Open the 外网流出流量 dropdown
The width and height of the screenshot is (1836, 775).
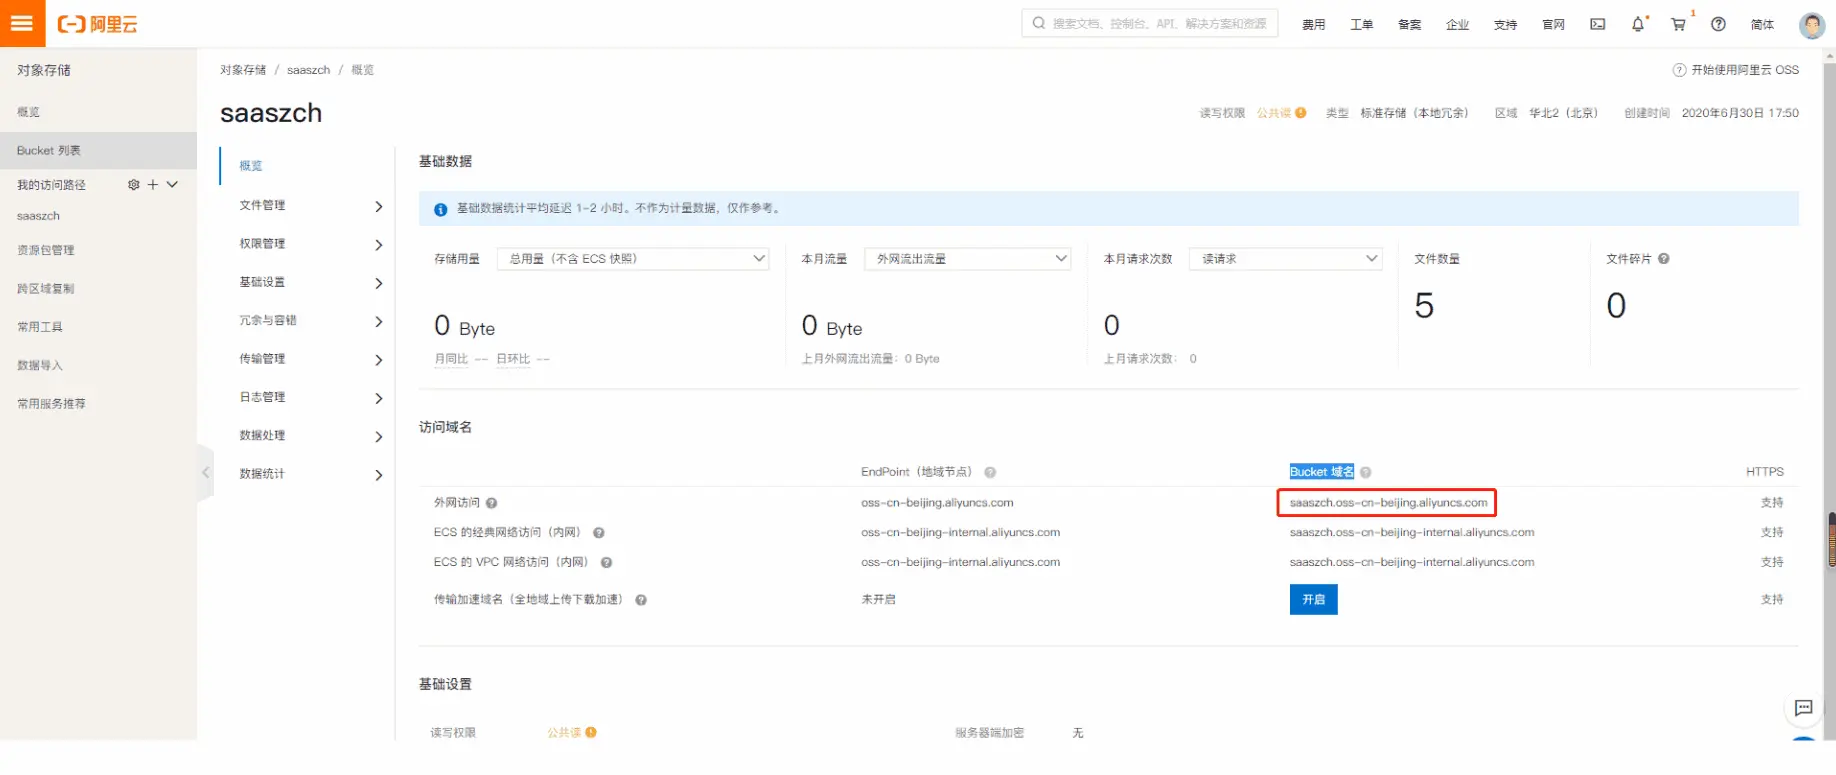click(967, 259)
